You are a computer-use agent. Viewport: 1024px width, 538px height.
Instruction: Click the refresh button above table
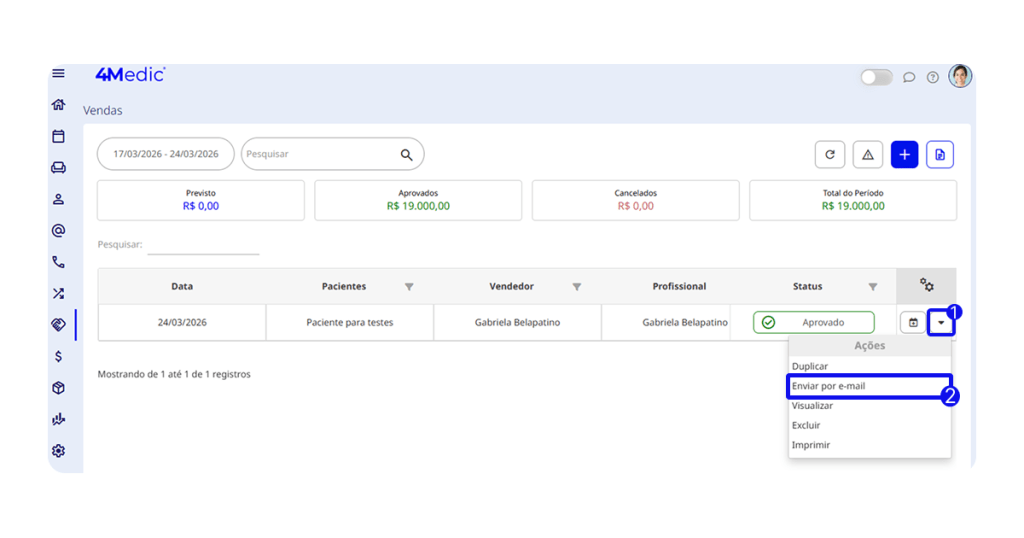click(x=829, y=154)
